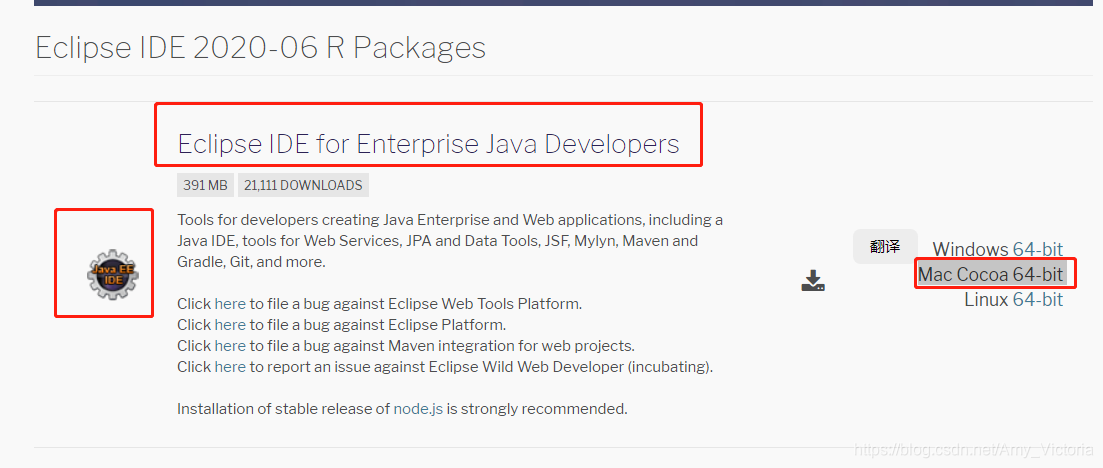The image size is (1103, 468).
Task: Click the 翻译 translate button
Action: point(885,246)
